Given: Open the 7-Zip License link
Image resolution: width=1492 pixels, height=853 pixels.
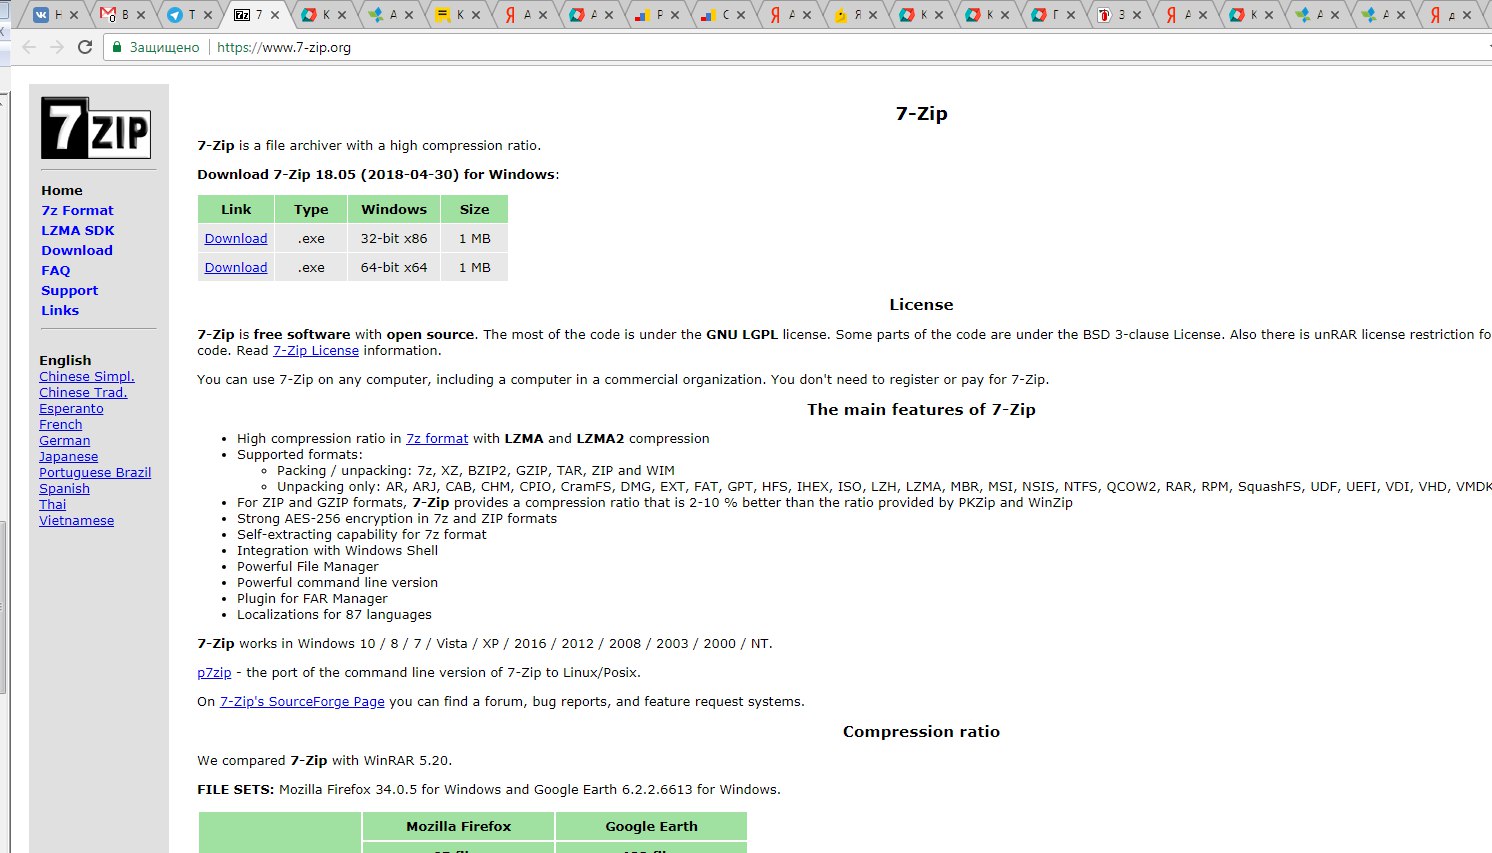Looking at the screenshot, I should (316, 350).
